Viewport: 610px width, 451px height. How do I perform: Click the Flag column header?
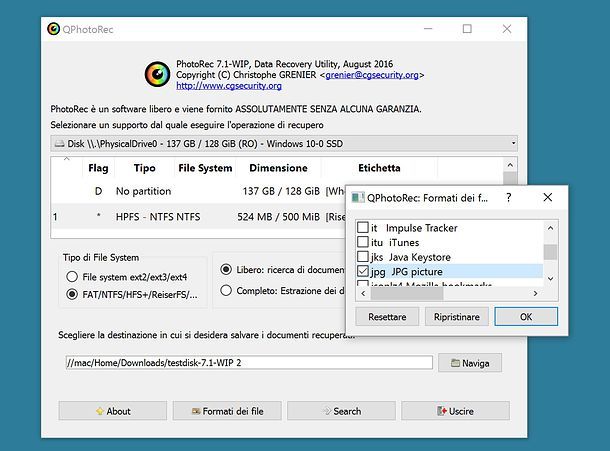tap(98, 168)
